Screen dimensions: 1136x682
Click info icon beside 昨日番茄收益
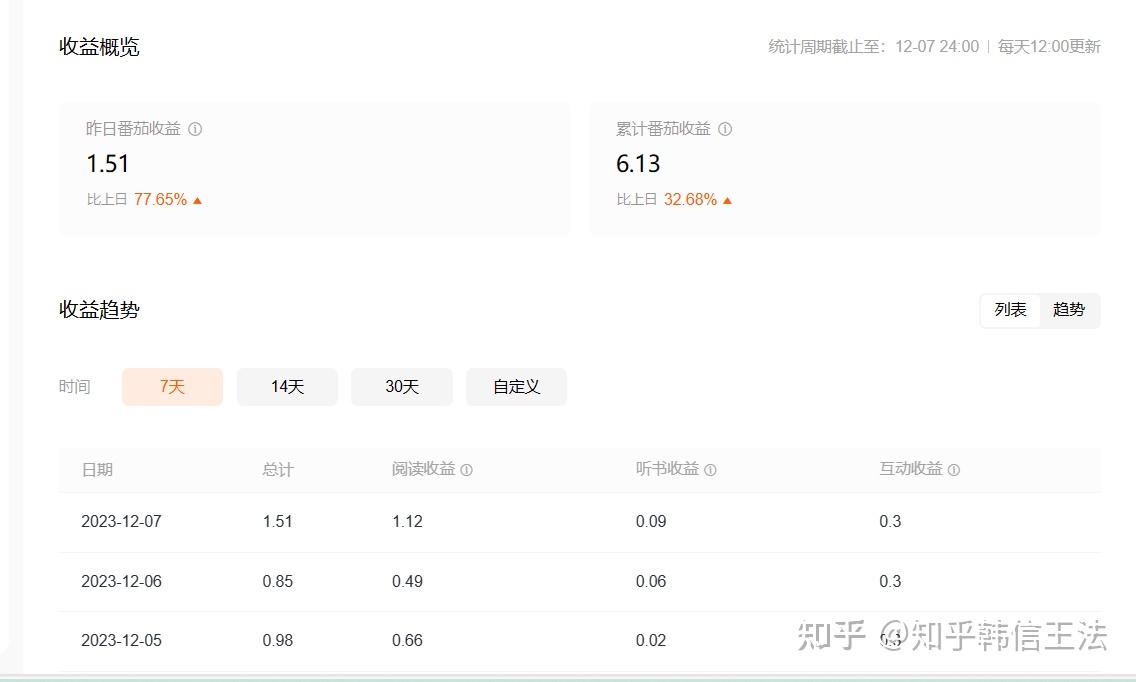[195, 129]
